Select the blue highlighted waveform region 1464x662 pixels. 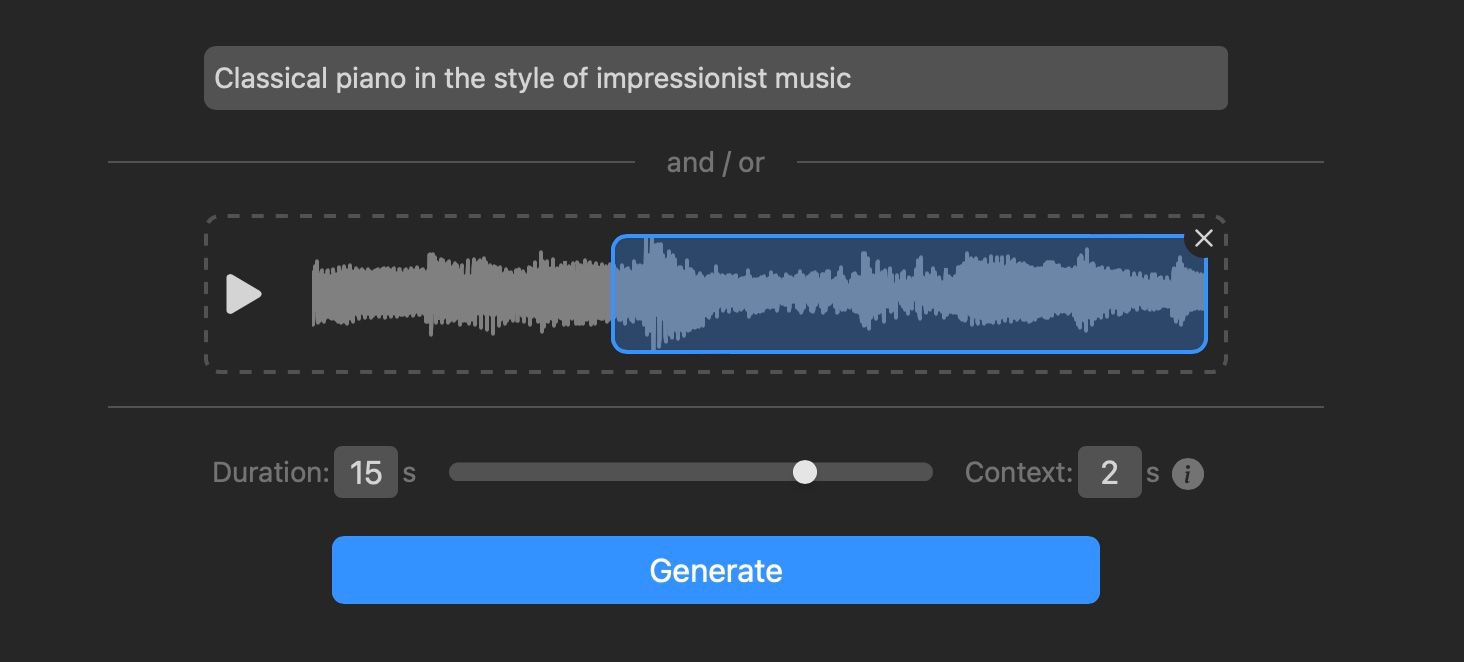click(910, 294)
